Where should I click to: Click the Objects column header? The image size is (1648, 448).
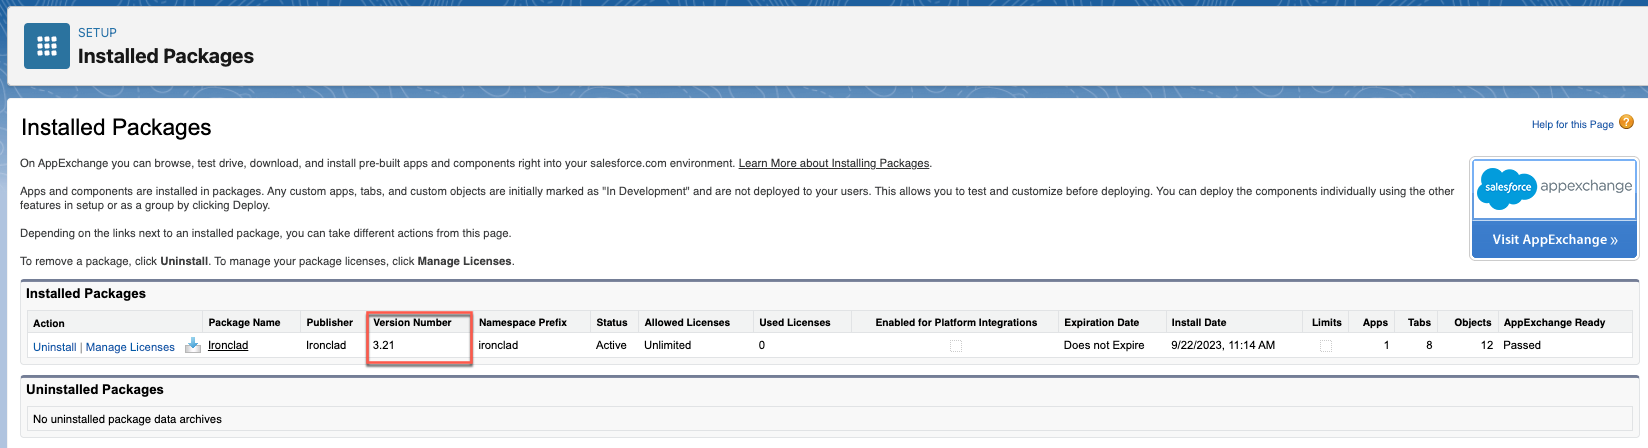pyautogui.click(x=1472, y=322)
